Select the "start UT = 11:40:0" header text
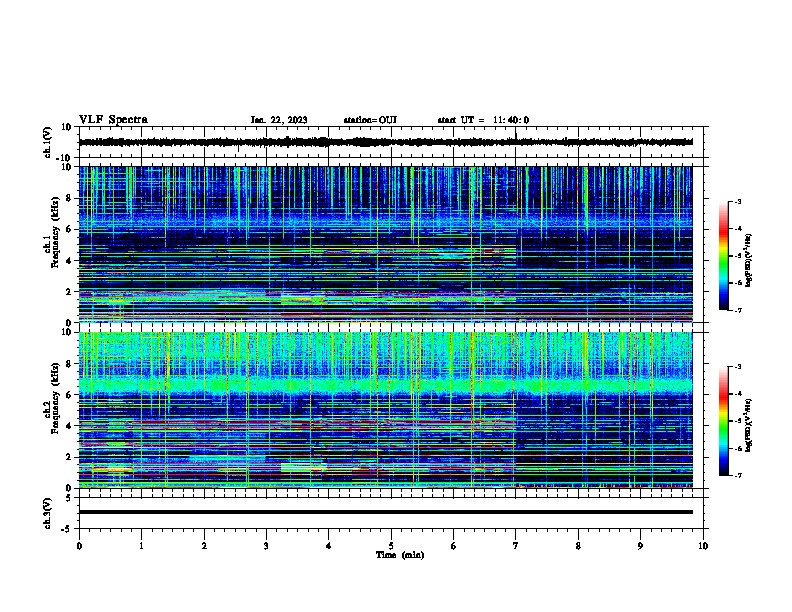792x612 pixels. (x=483, y=120)
